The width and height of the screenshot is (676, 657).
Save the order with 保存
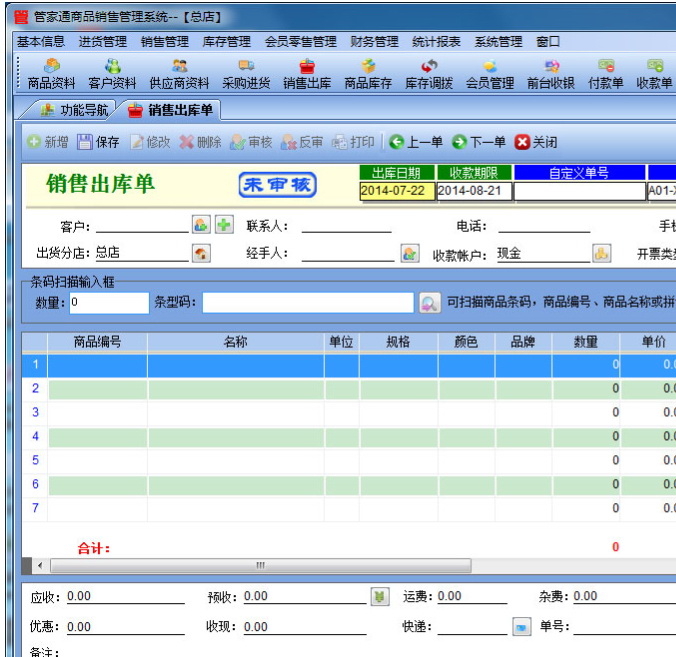[98, 142]
